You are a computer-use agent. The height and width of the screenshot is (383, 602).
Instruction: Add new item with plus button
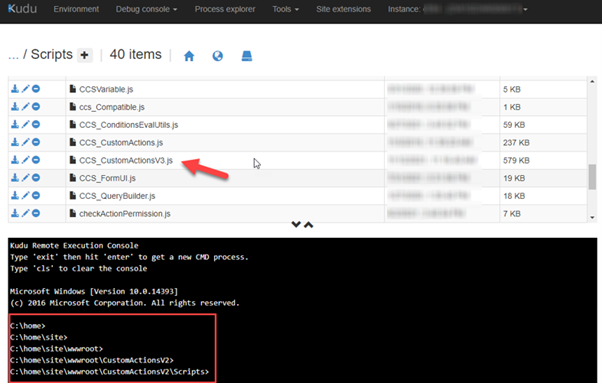tap(84, 55)
